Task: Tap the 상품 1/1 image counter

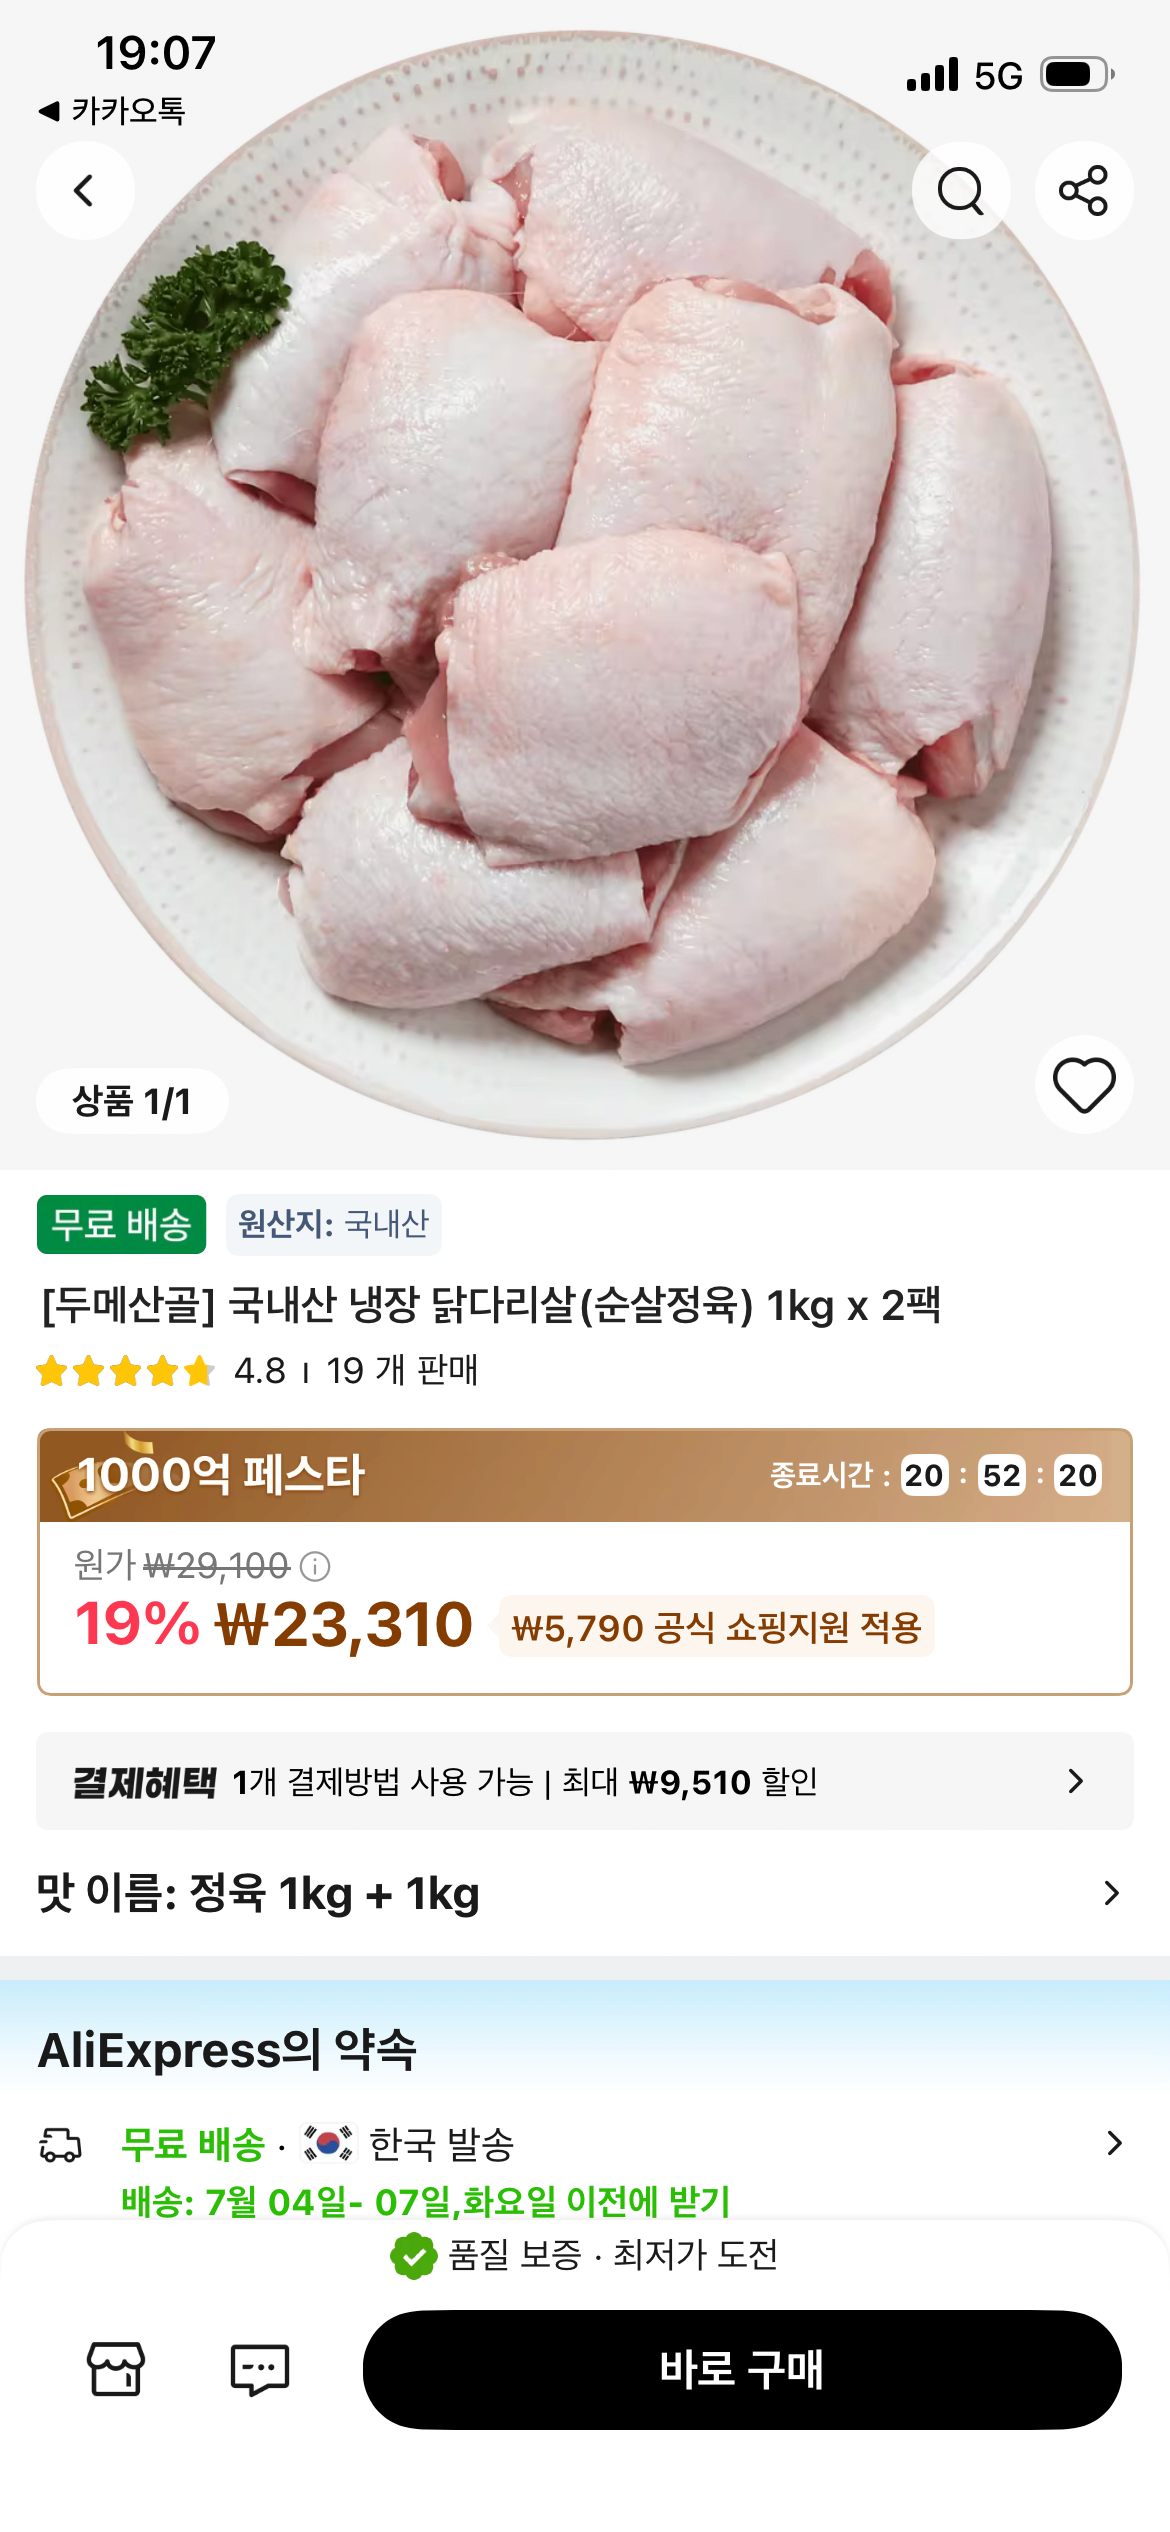Action: tap(132, 1101)
